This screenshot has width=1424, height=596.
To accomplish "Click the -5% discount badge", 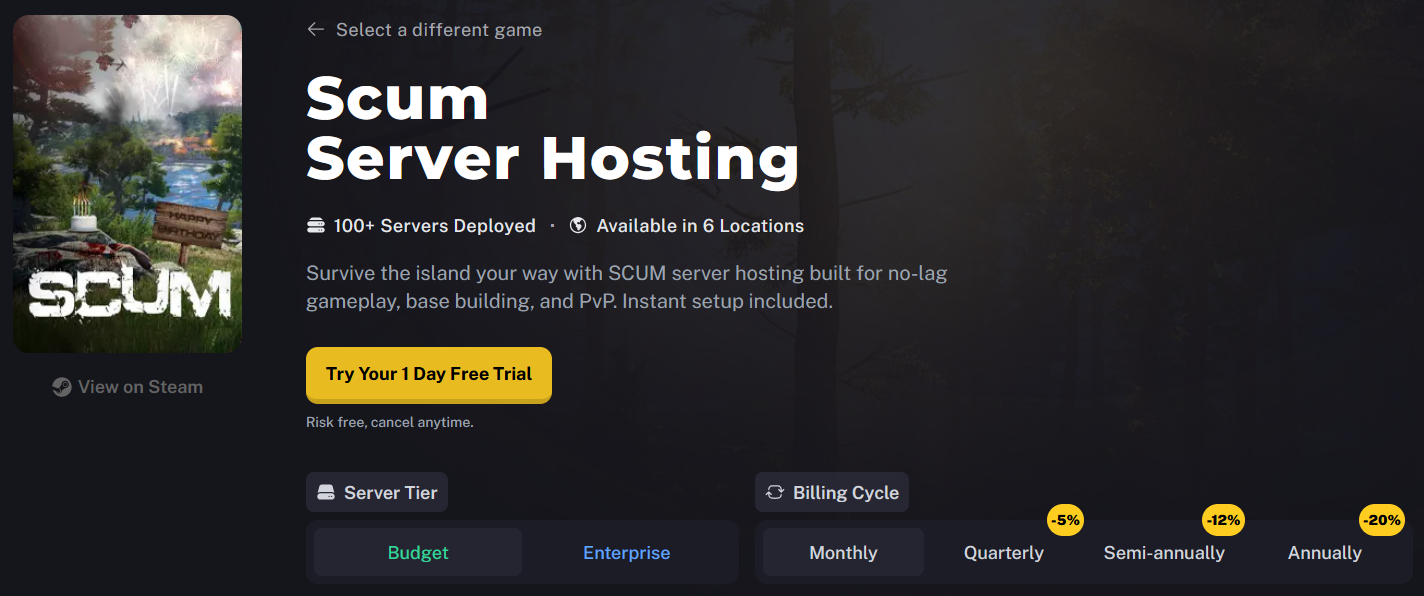I will point(1065,520).
